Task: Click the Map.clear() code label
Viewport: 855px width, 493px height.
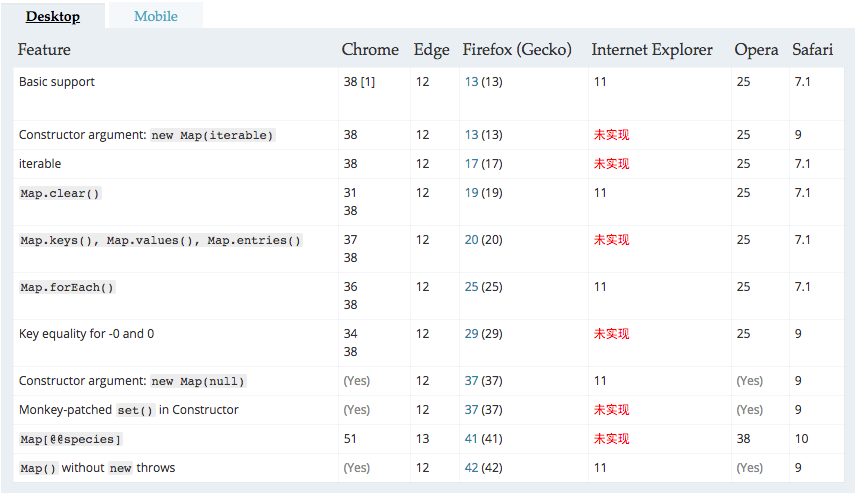Action: pos(60,193)
